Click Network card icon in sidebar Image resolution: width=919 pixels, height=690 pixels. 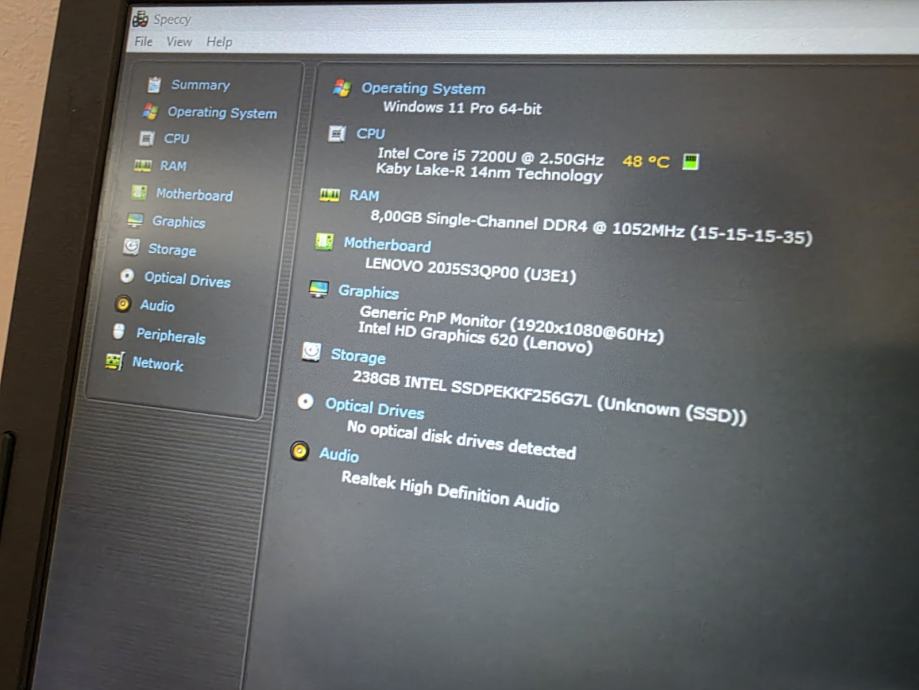click(114, 361)
